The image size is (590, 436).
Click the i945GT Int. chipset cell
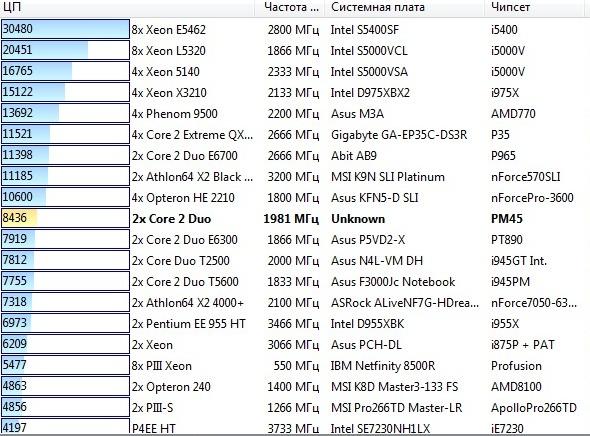[519, 261]
